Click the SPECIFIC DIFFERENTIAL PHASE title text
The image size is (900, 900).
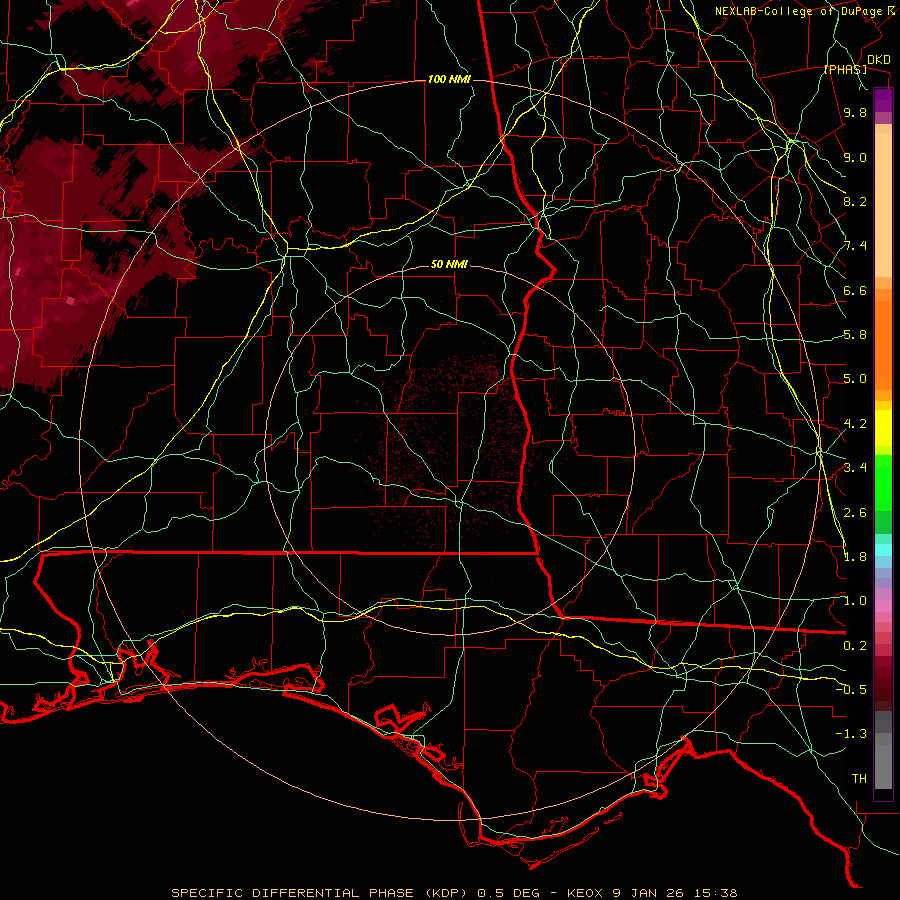point(292,893)
